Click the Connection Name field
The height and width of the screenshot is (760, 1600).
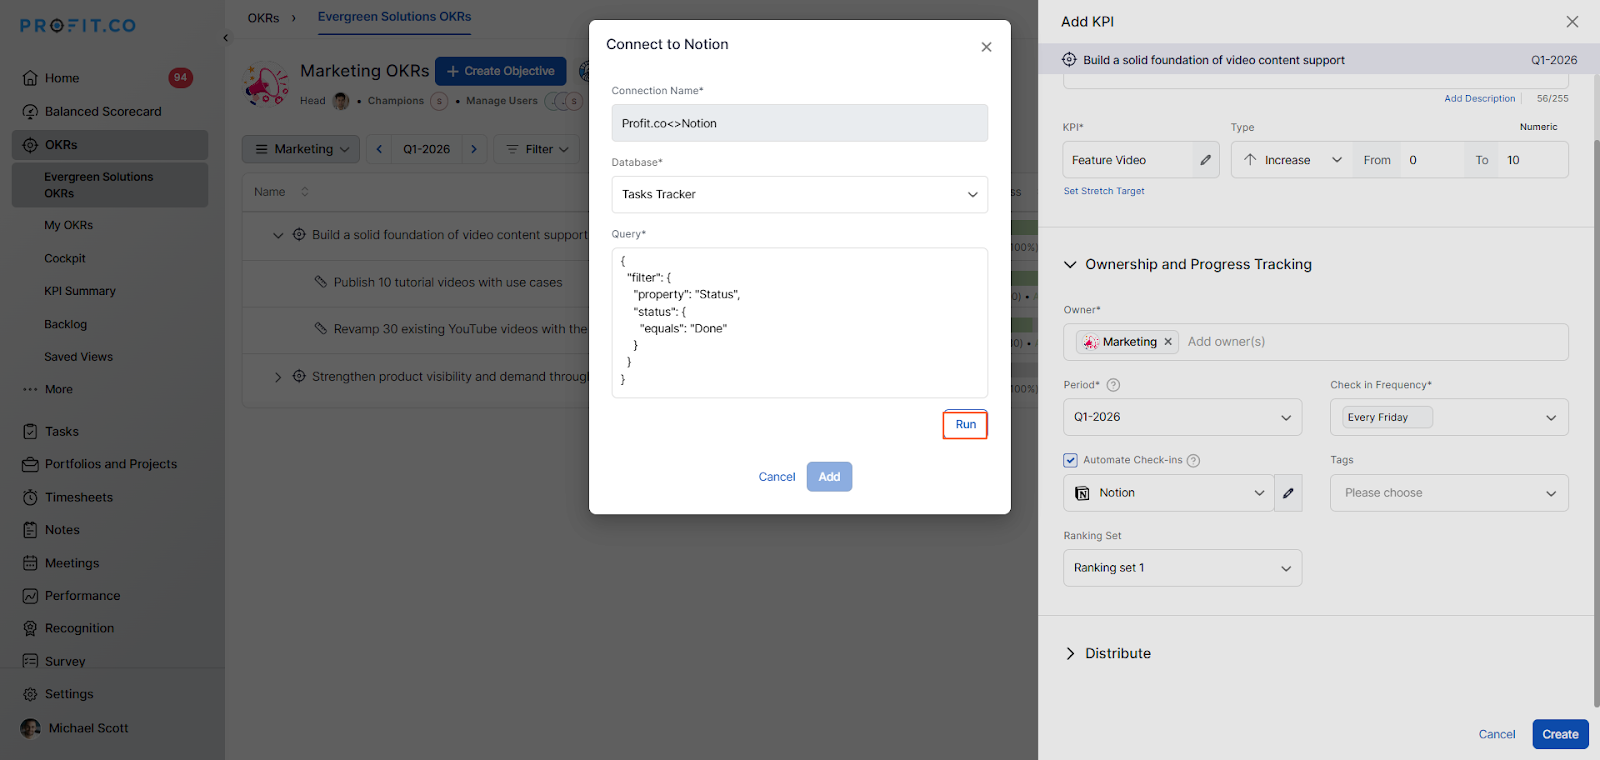(x=799, y=123)
